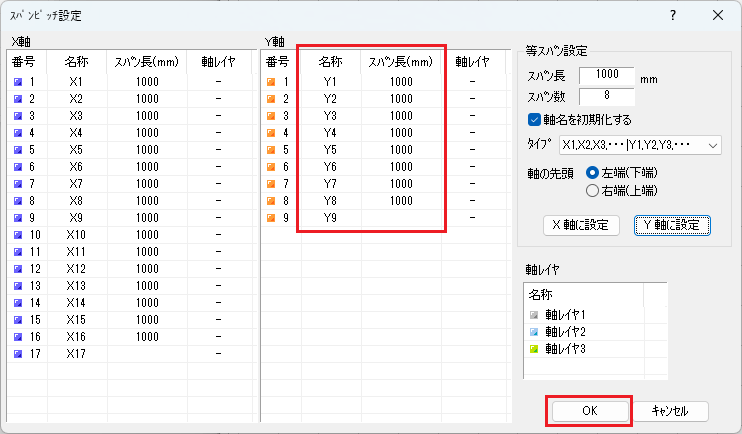Click the blue icon in X-axis row 1

tap(16, 82)
